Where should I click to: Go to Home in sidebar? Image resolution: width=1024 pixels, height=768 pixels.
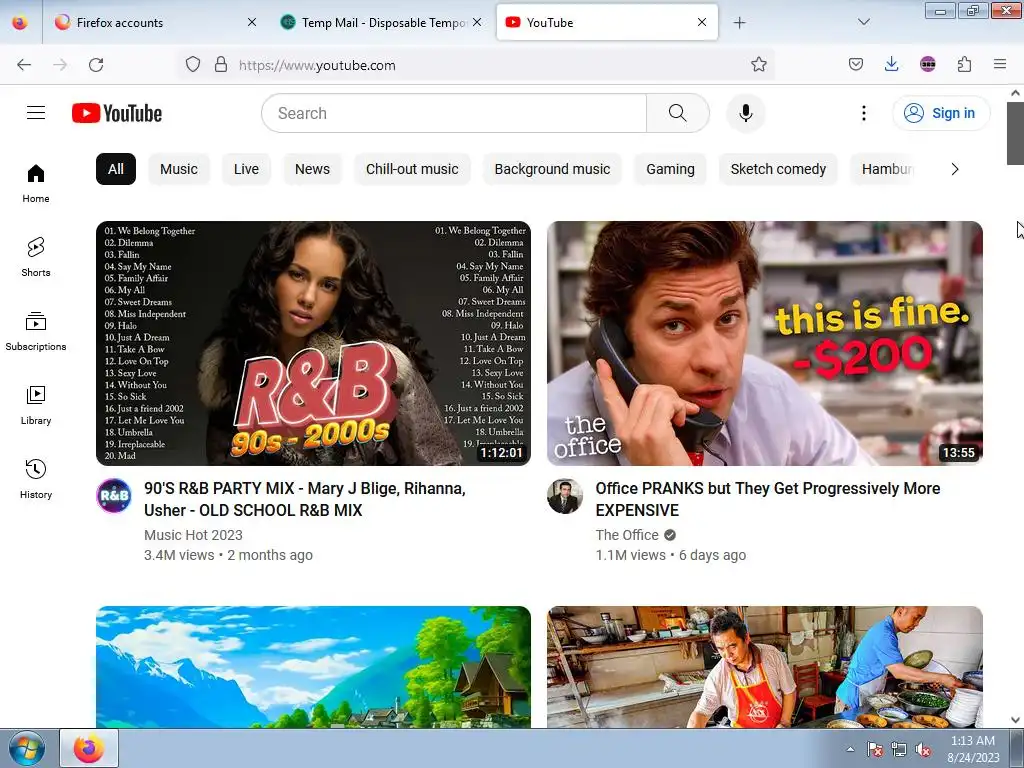point(36,184)
